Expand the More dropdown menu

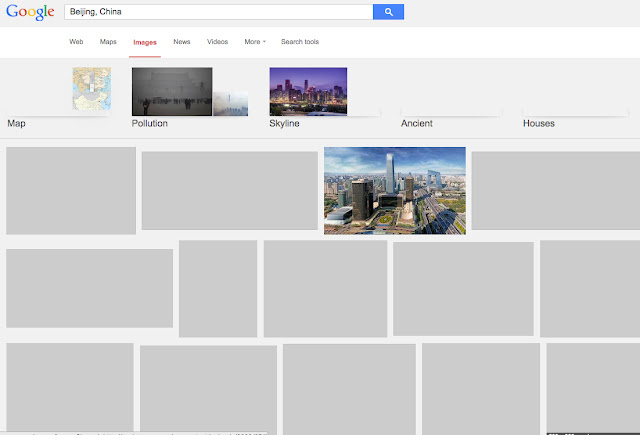pyautogui.click(x=255, y=42)
